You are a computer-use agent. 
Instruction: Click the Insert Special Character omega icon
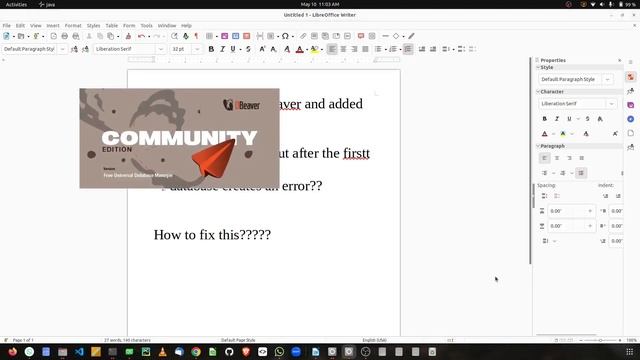pos(285,36)
